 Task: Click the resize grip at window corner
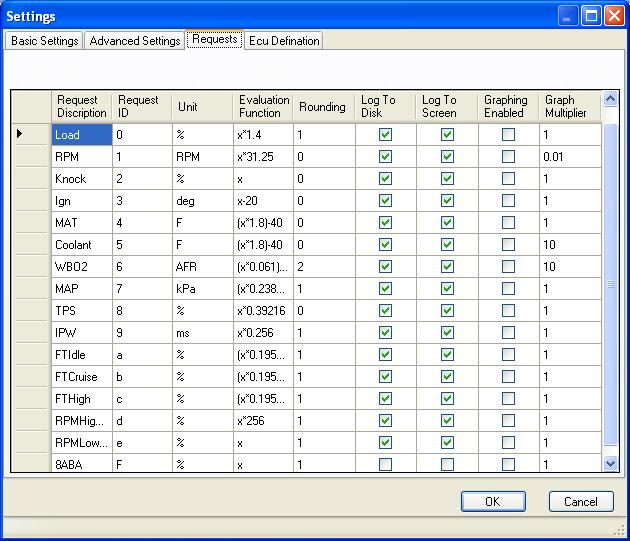click(619, 531)
